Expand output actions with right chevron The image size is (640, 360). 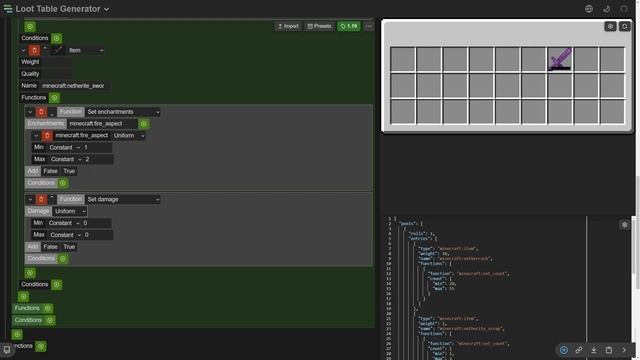tap(624, 350)
